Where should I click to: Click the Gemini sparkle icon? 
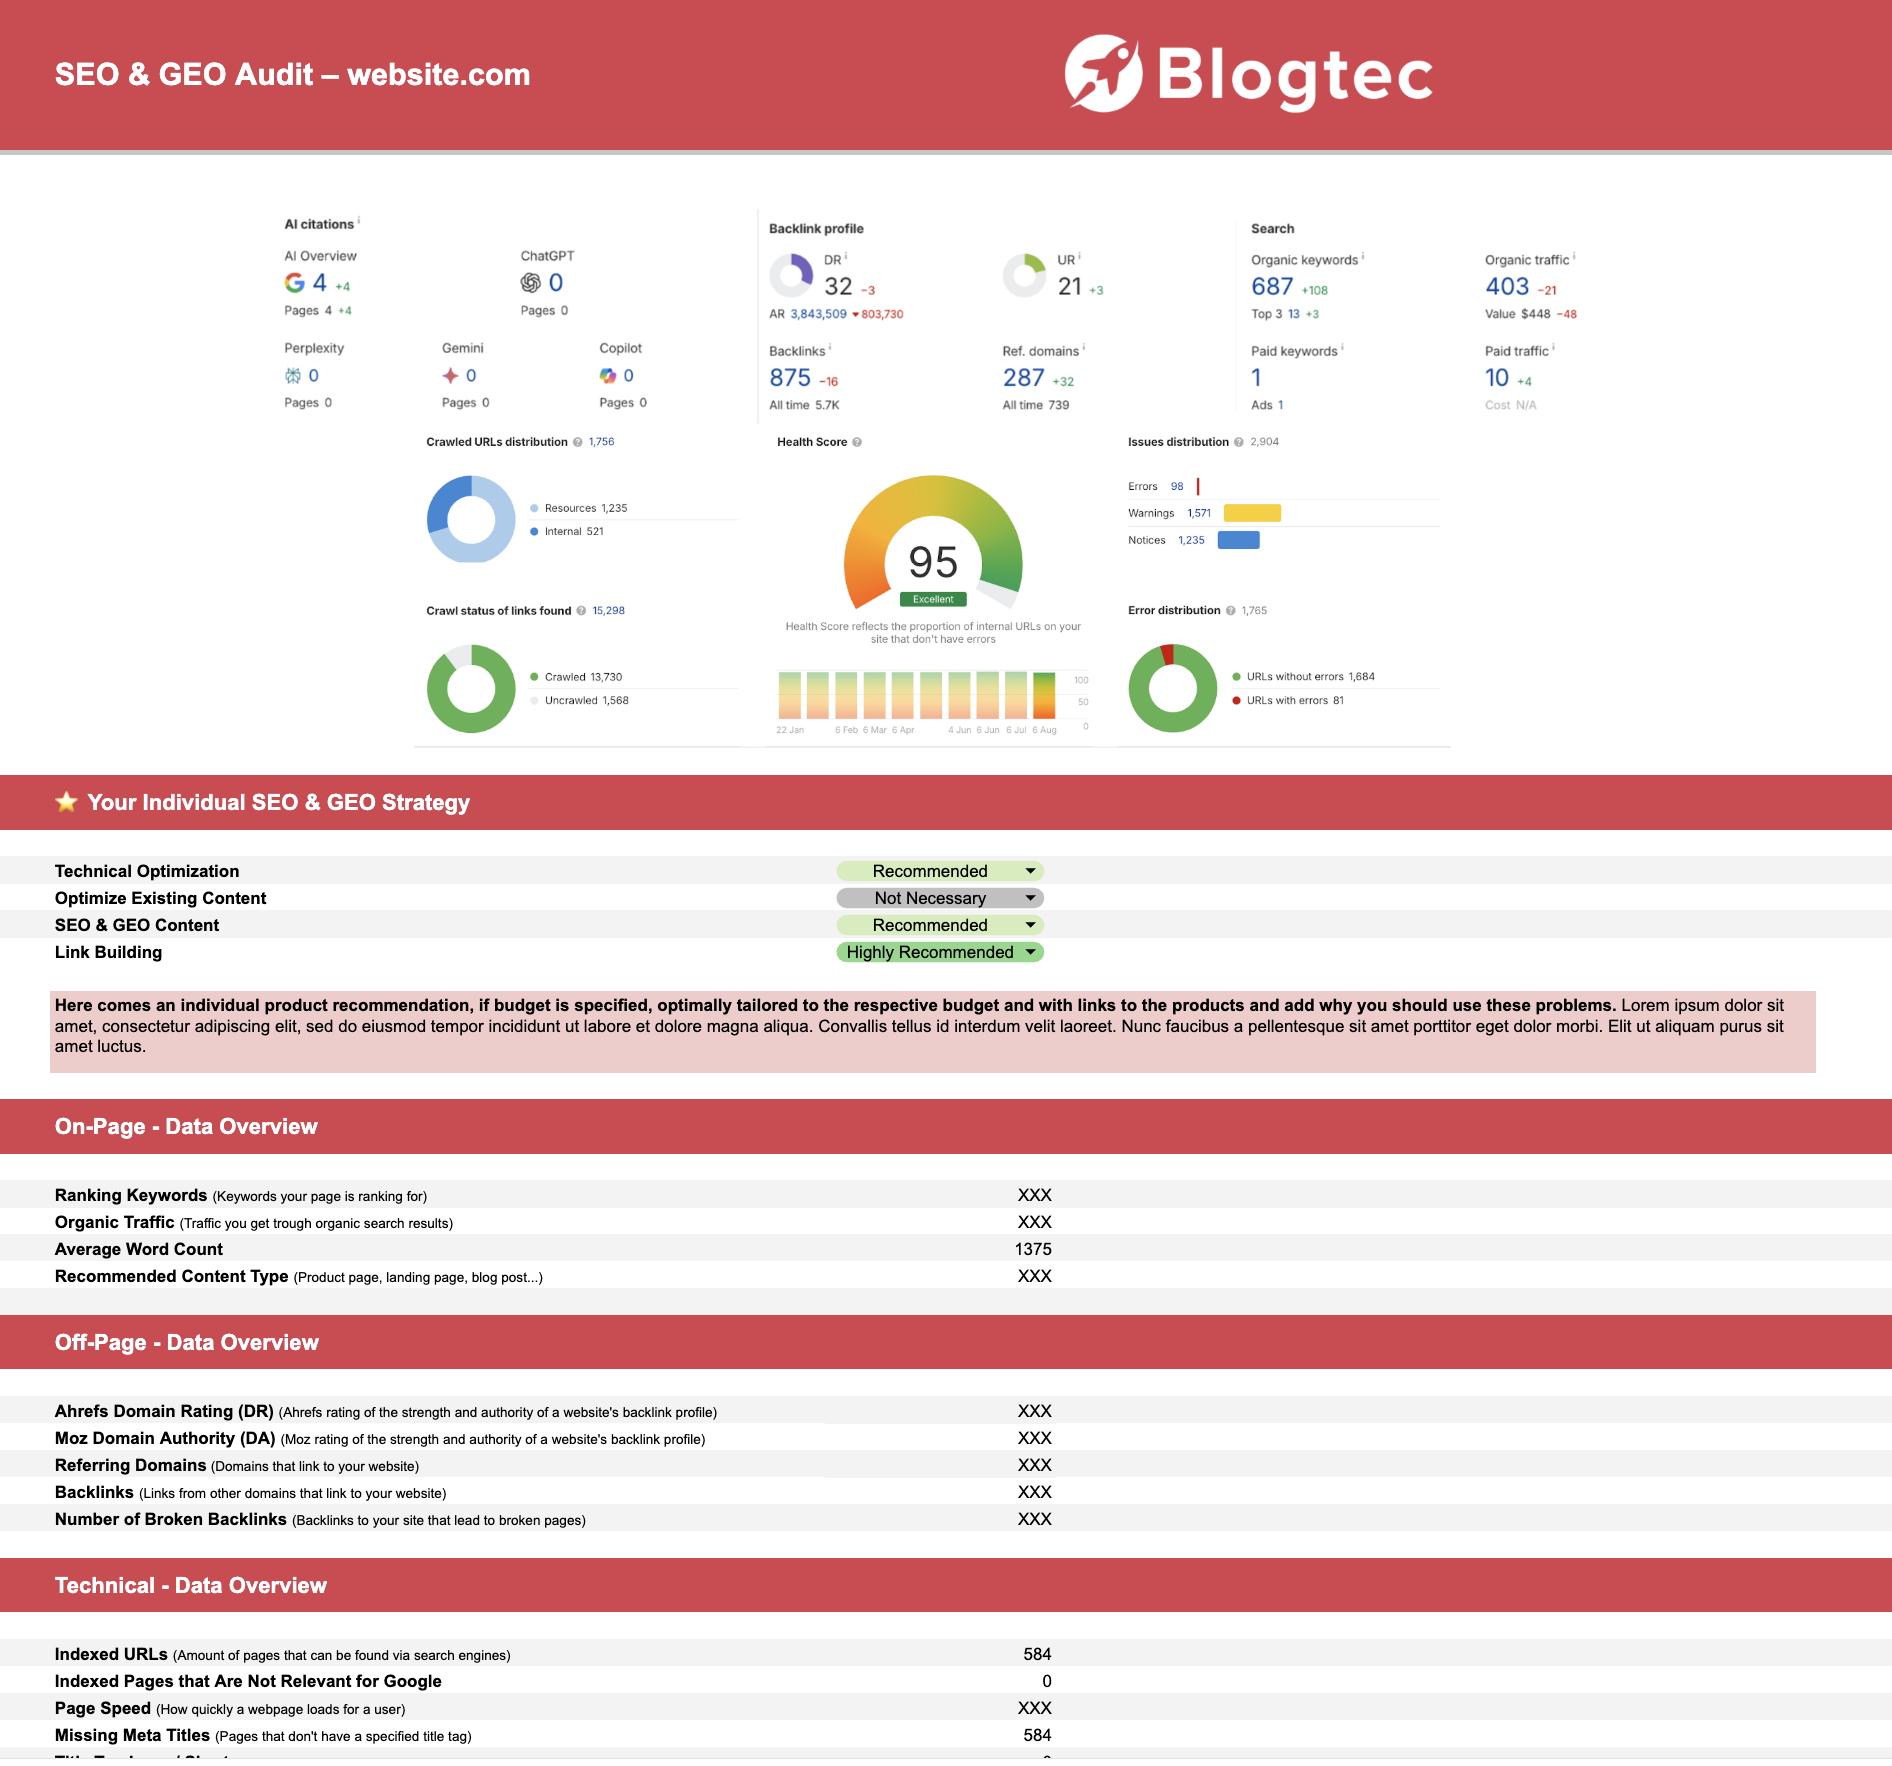coord(451,376)
